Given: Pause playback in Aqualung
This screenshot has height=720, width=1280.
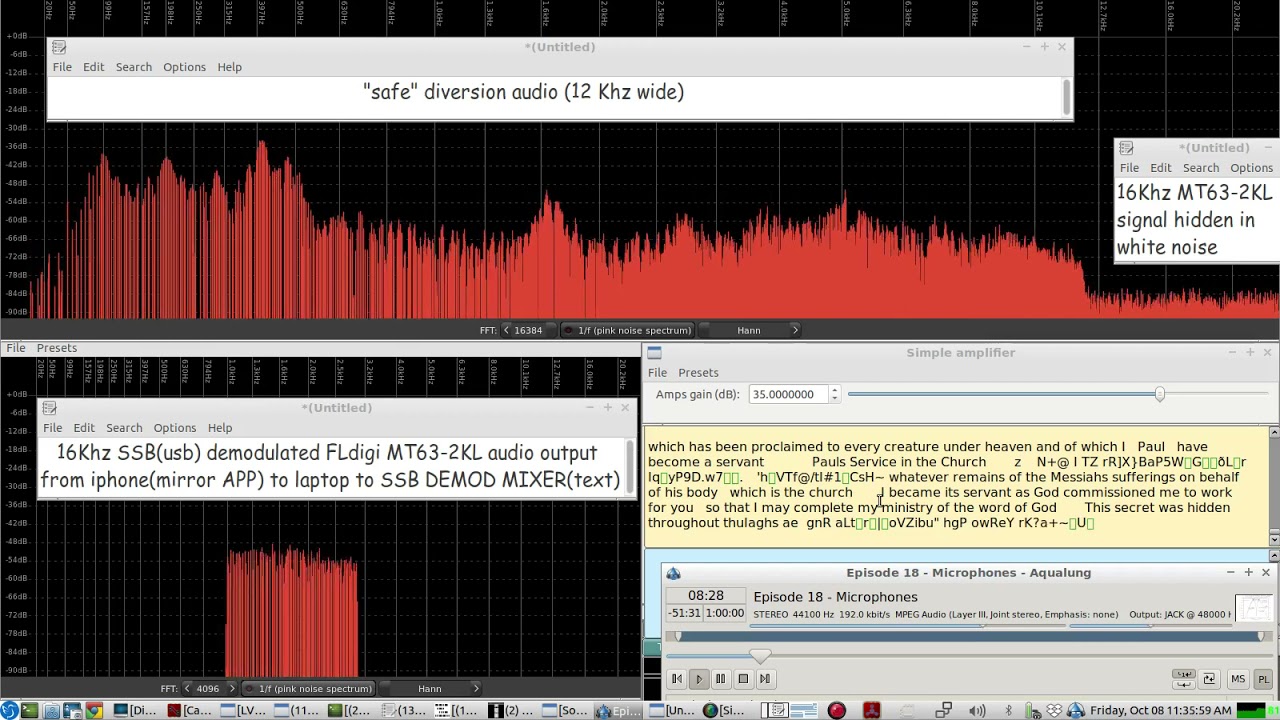Looking at the screenshot, I should (720, 679).
